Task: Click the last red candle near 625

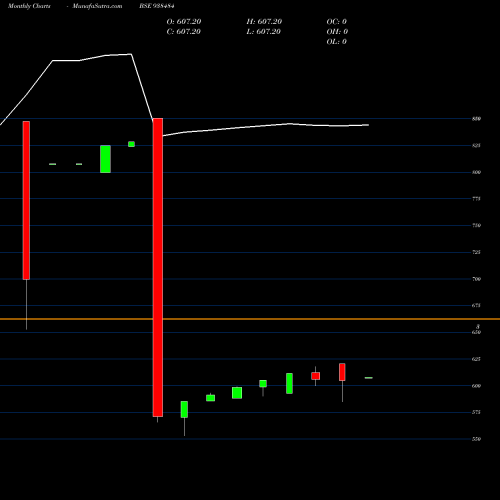Action: [x=342, y=372]
